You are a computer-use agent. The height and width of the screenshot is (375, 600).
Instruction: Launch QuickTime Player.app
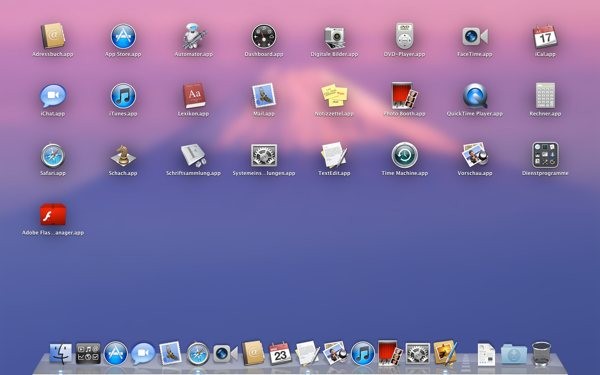pos(475,96)
